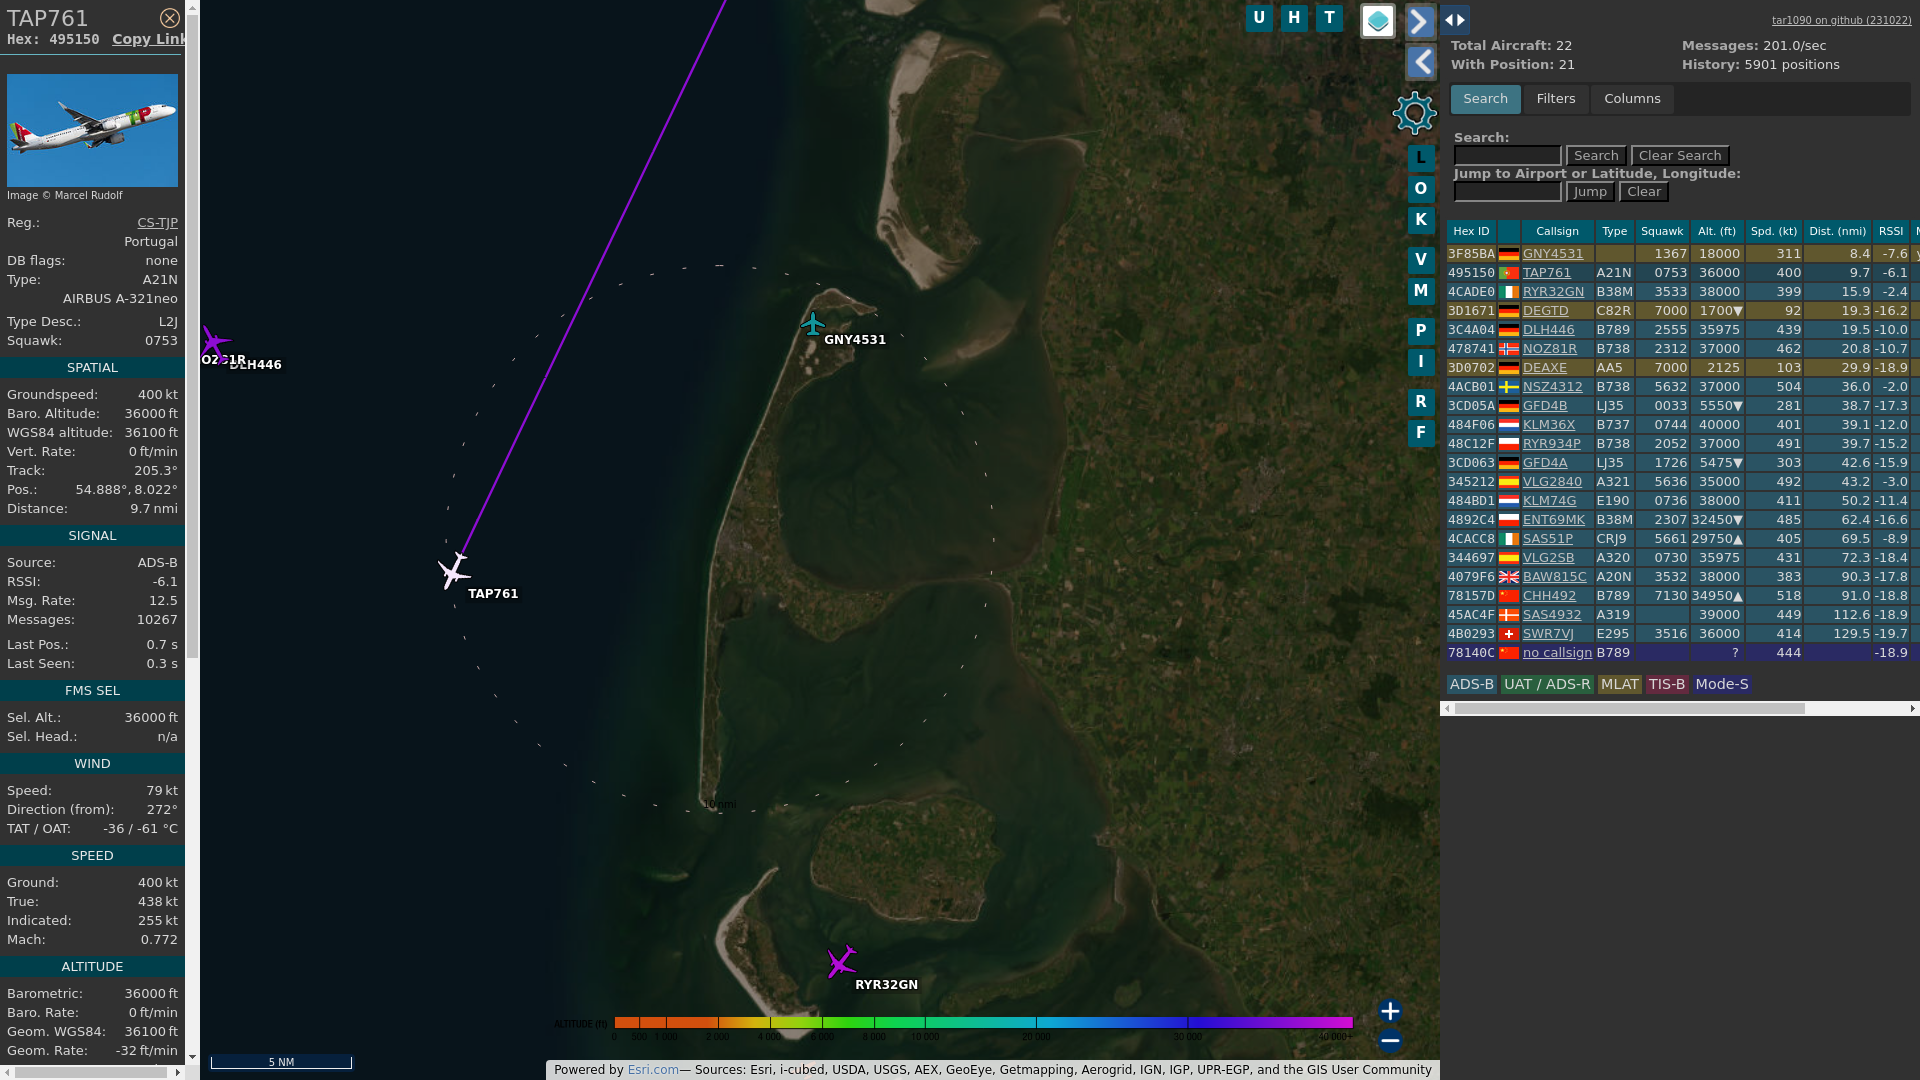This screenshot has width=1920, height=1080.
Task: Sort table by RSSI column
Action: 1890,232
